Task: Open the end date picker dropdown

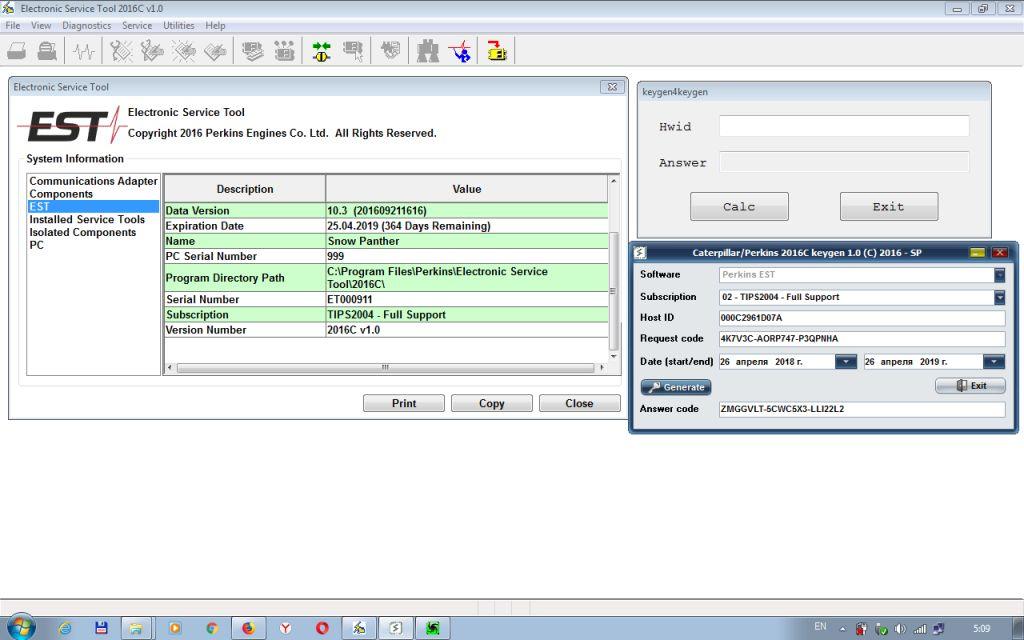Action: (994, 362)
